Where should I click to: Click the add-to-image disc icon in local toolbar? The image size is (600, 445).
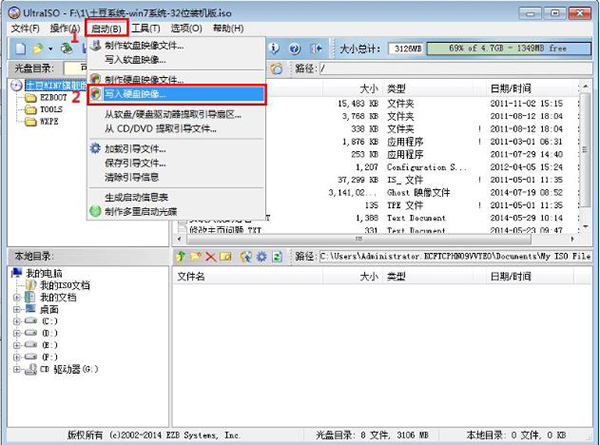[246, 256]
